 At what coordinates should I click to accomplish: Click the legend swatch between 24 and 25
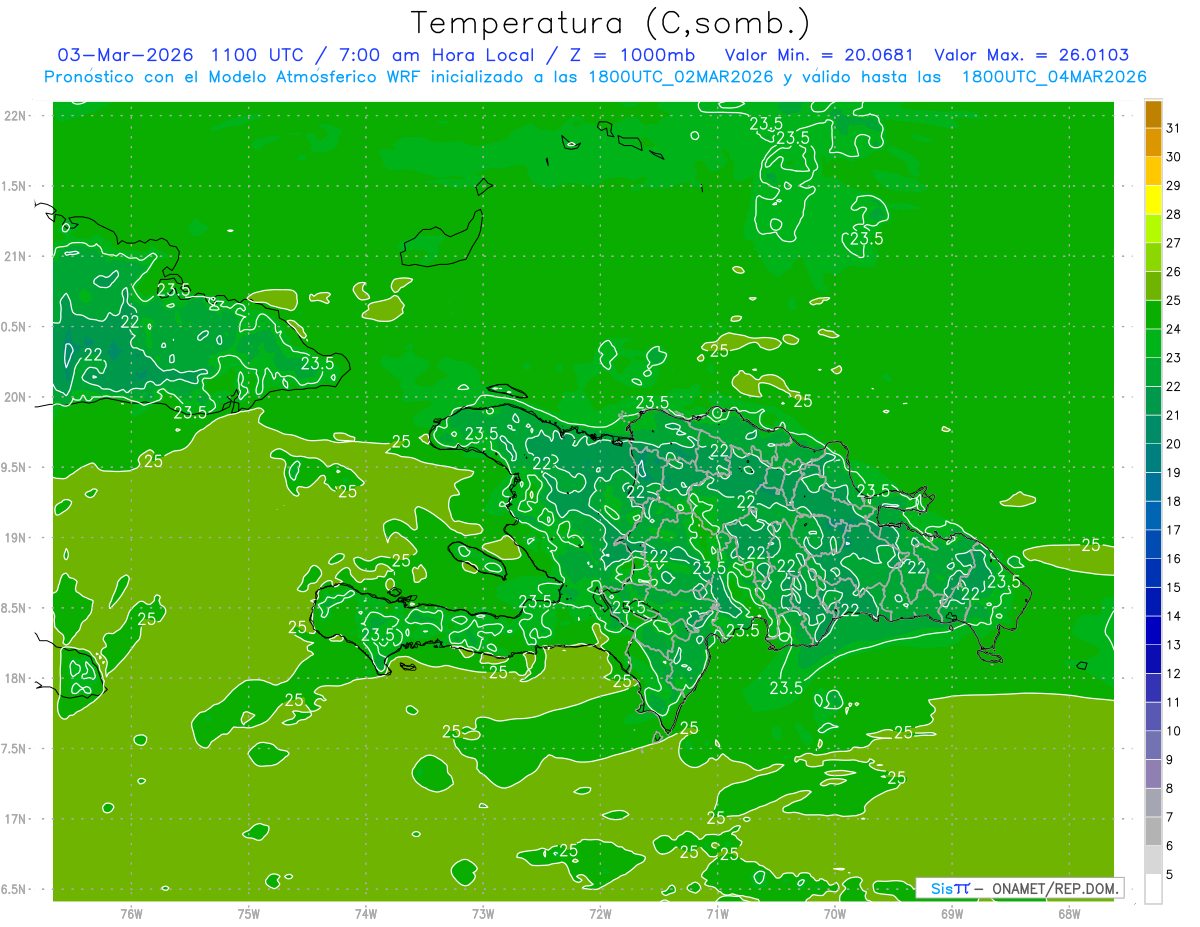pyautogui.click(x=1153, y=315)
